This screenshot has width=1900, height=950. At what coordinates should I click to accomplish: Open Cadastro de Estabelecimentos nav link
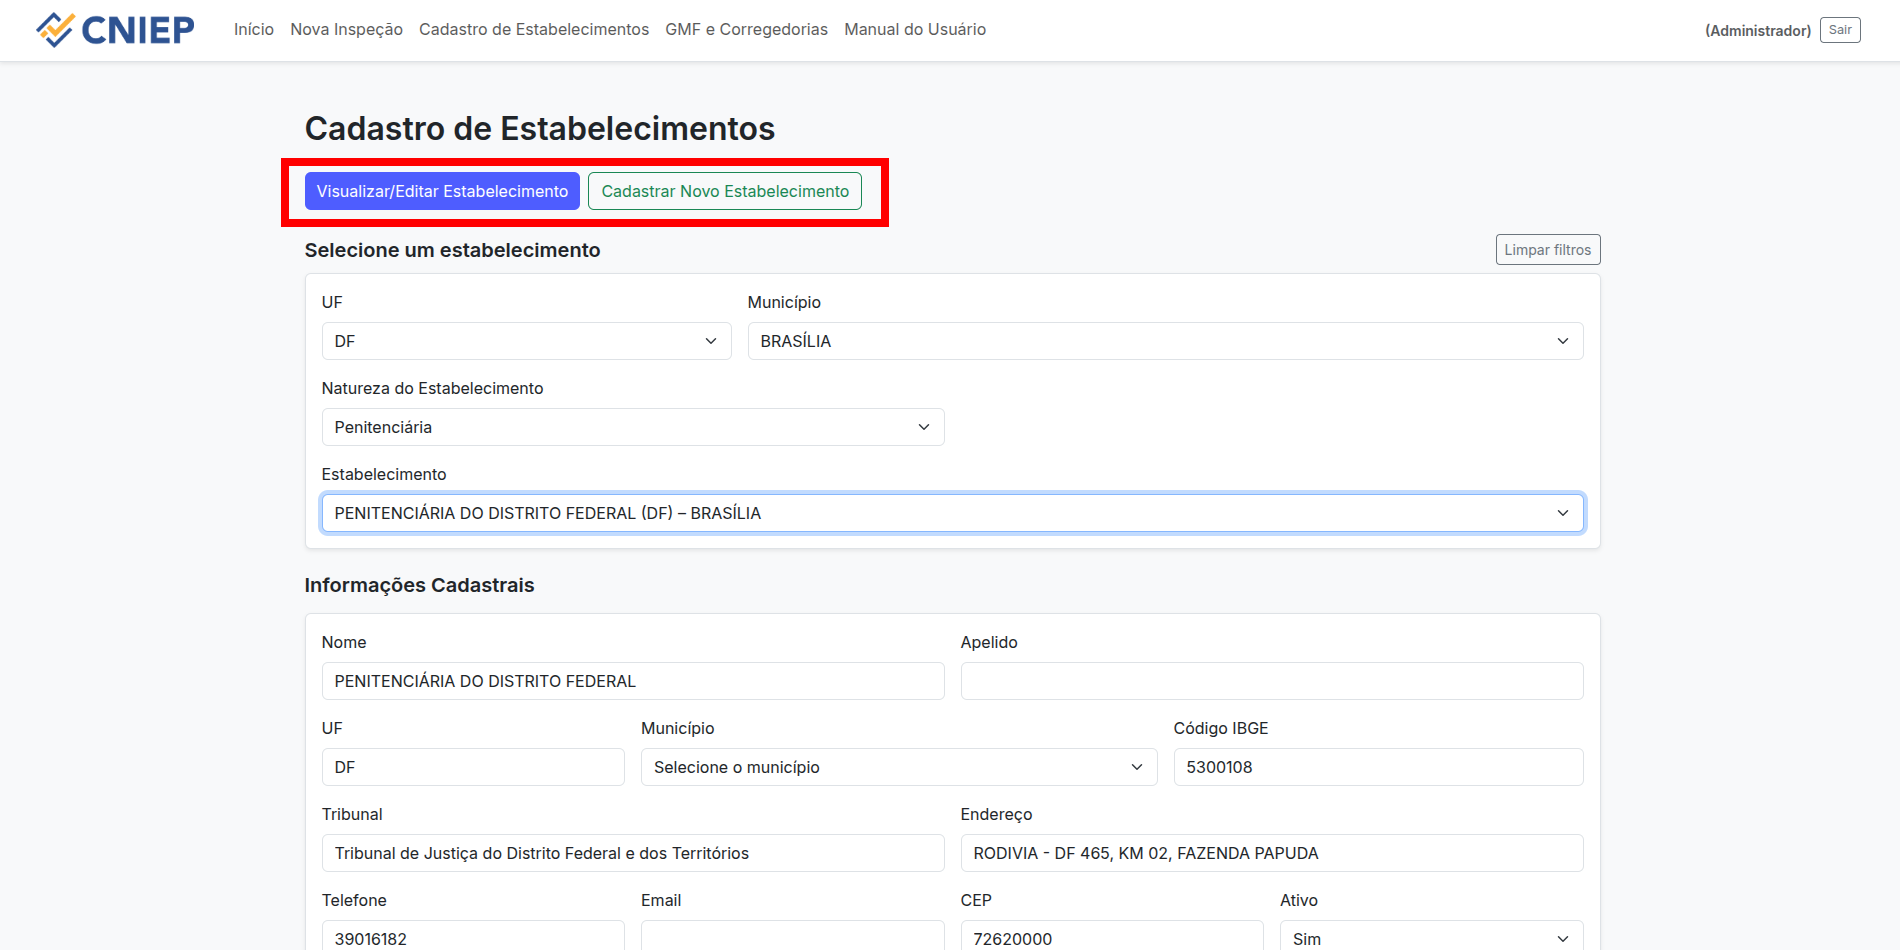[x=534, y=30]
